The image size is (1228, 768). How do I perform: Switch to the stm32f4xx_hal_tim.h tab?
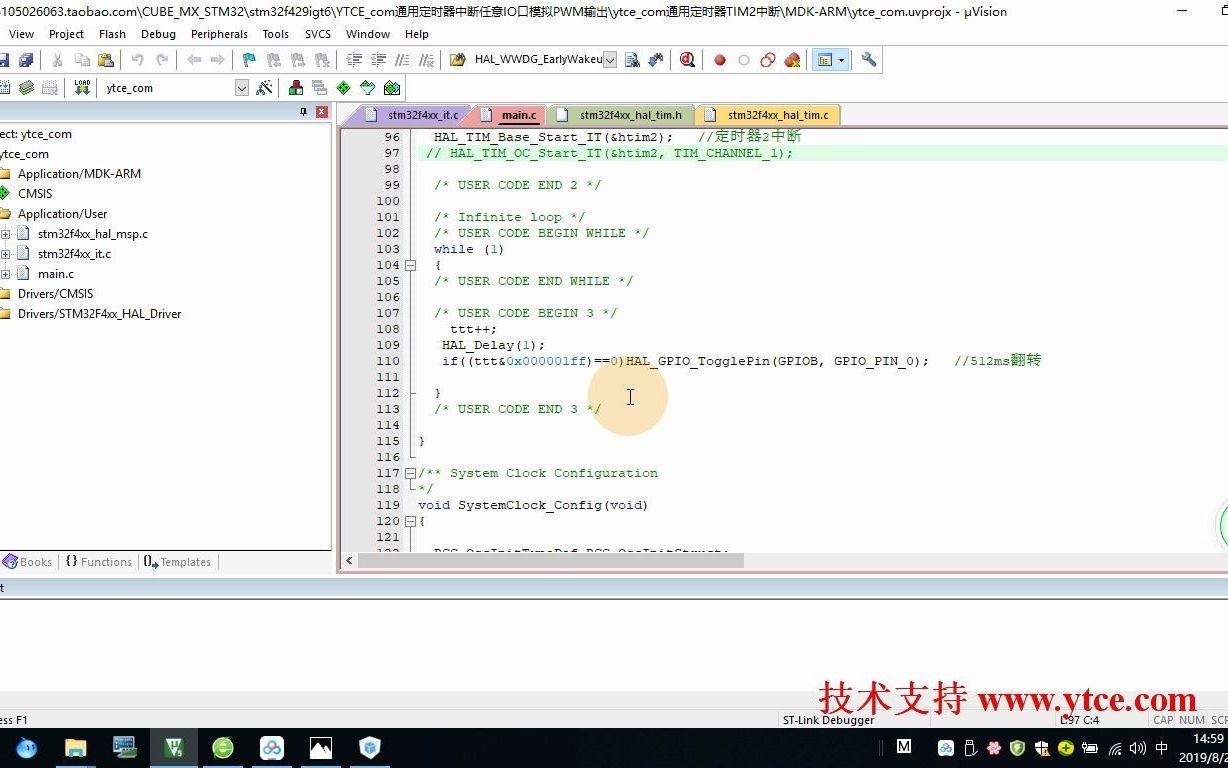pos(630,114)
